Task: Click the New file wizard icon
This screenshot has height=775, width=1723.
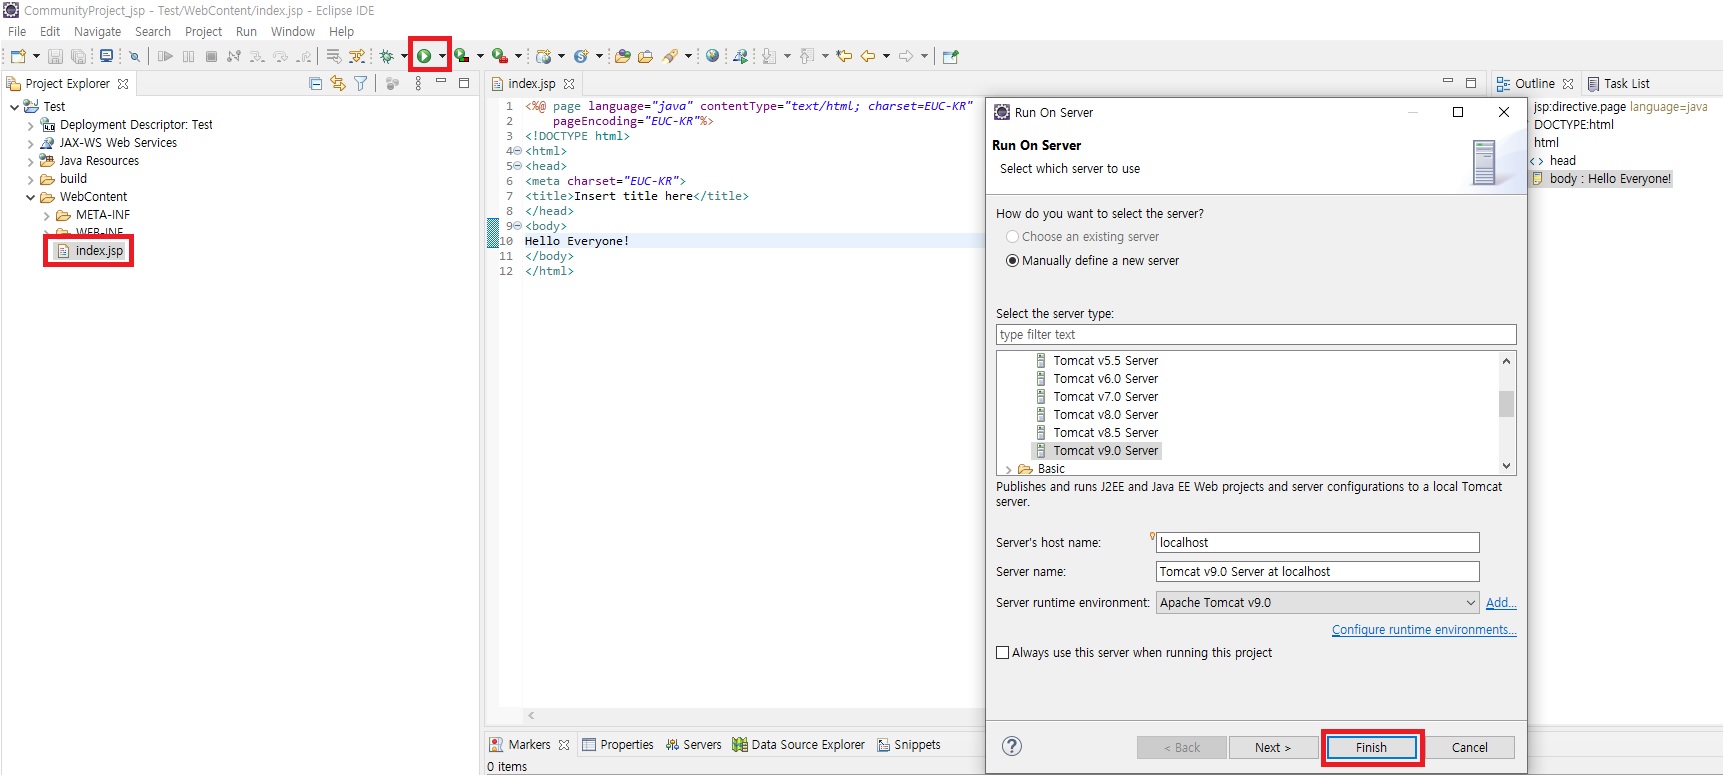Action: click(18, 56)
